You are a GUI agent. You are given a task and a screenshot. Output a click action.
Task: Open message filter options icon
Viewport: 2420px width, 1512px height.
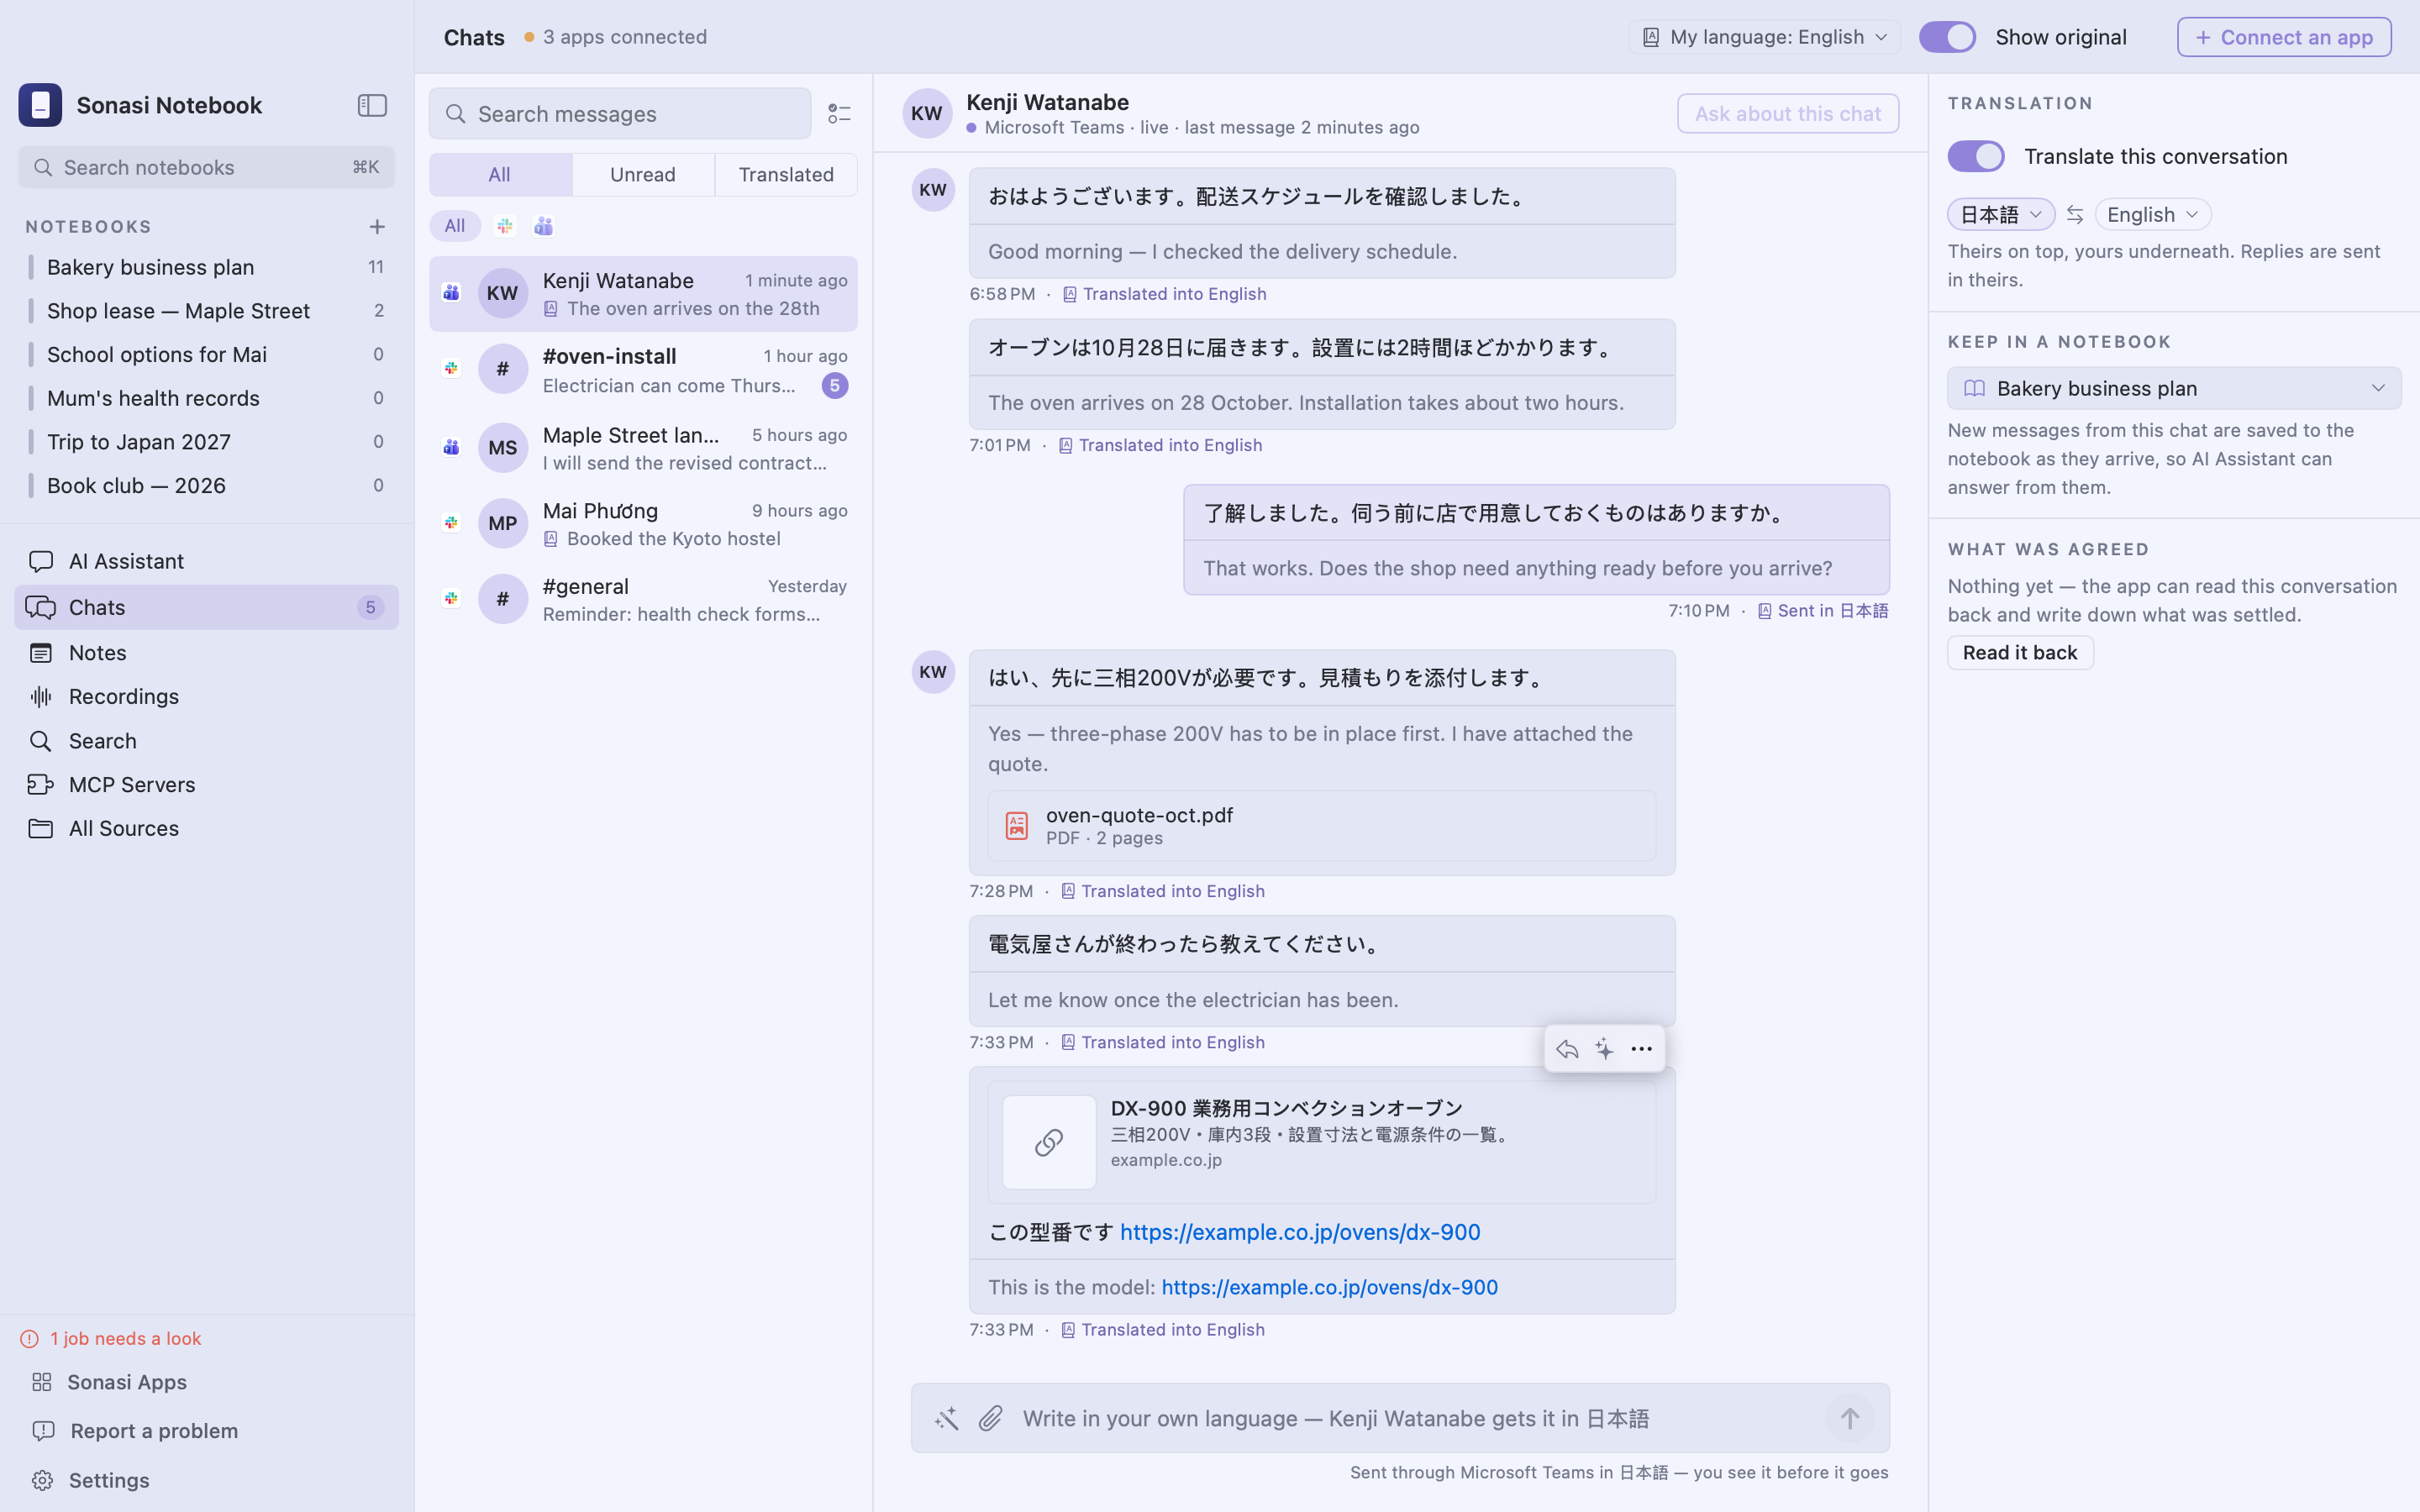click(839, 114)
